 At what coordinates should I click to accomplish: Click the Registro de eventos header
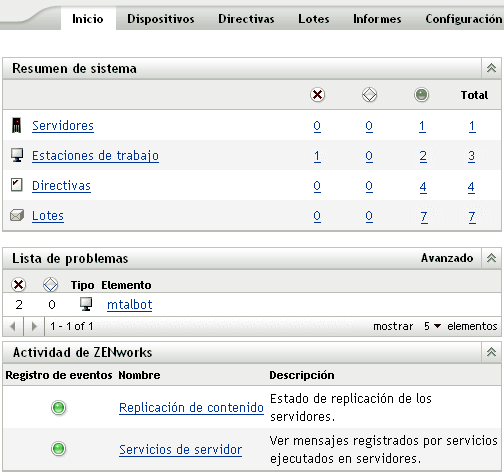[59, 375]
